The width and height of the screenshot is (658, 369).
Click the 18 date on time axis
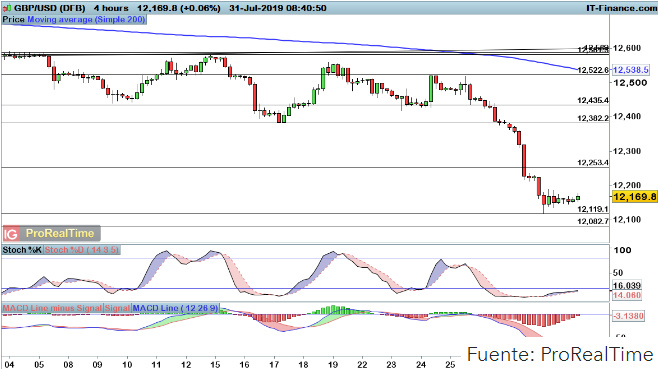point(303,364)
